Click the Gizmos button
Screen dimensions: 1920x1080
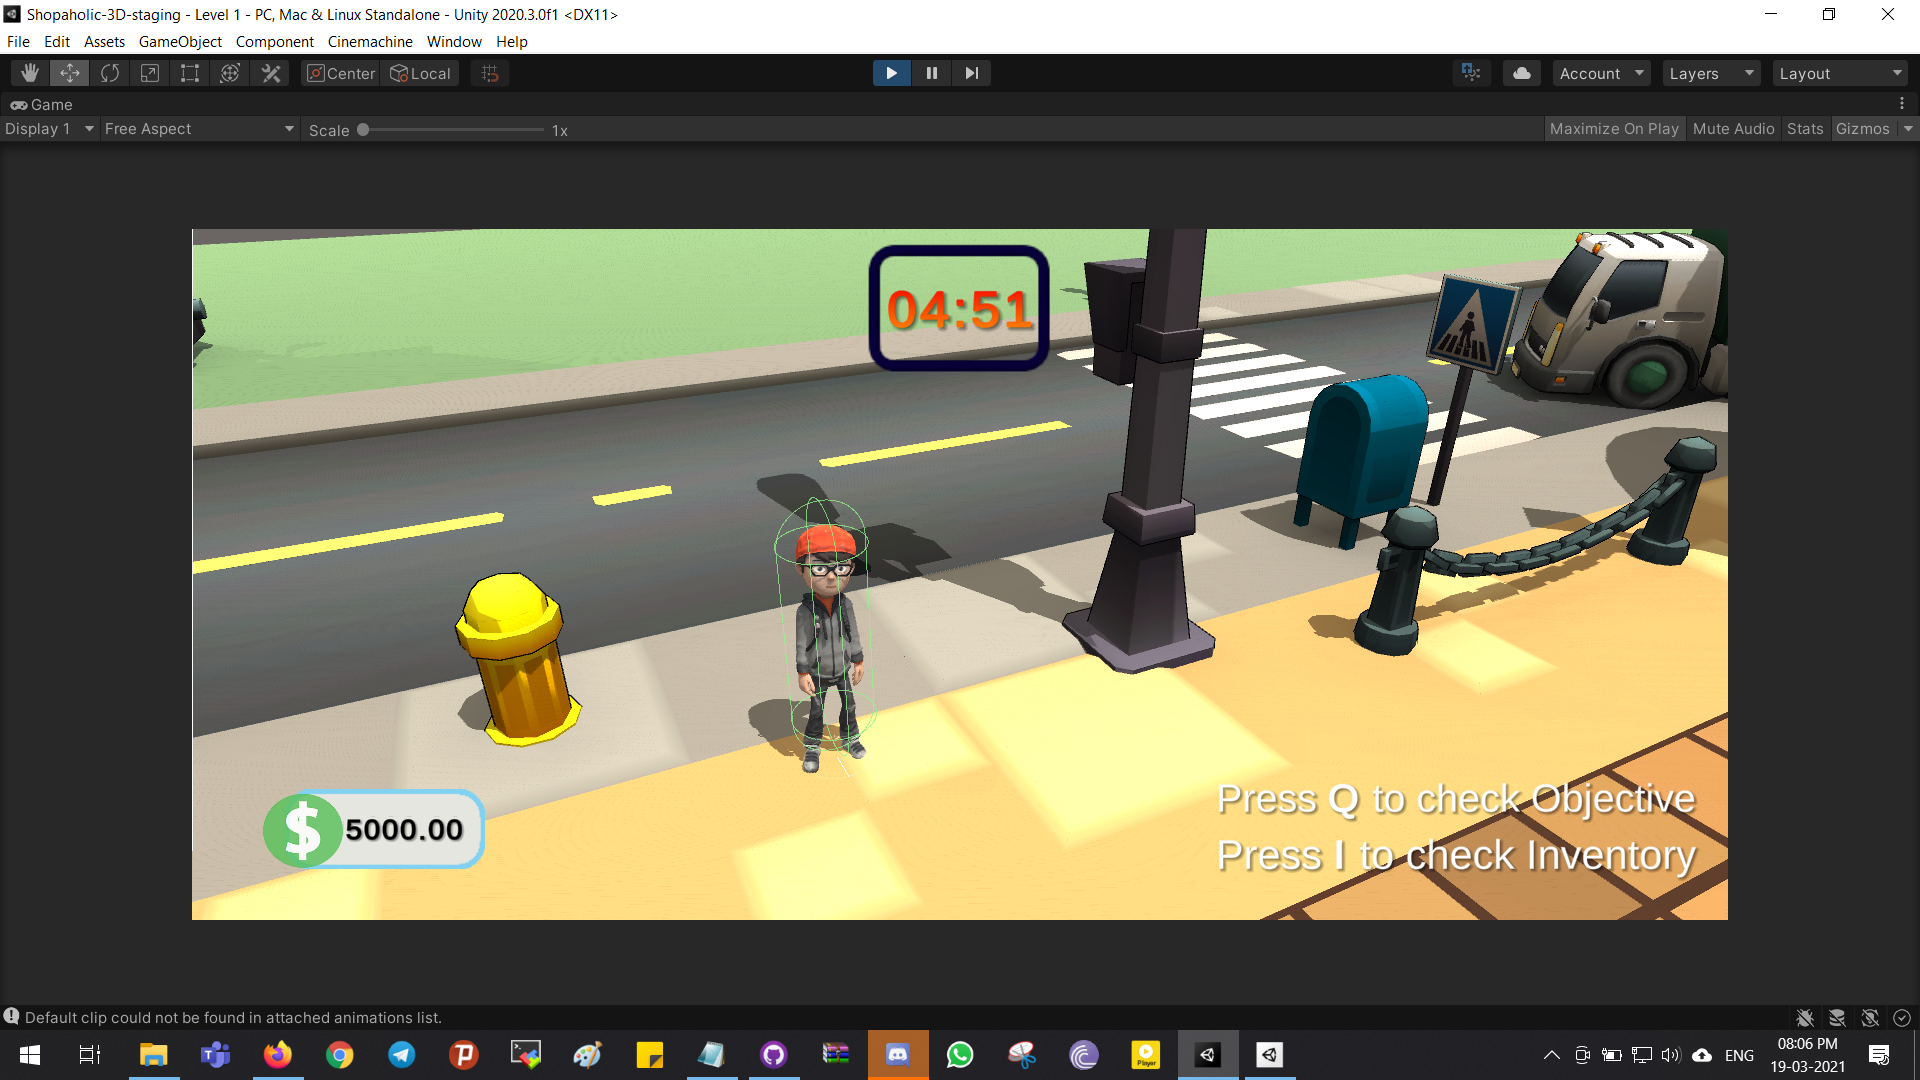pos(1862,129)
